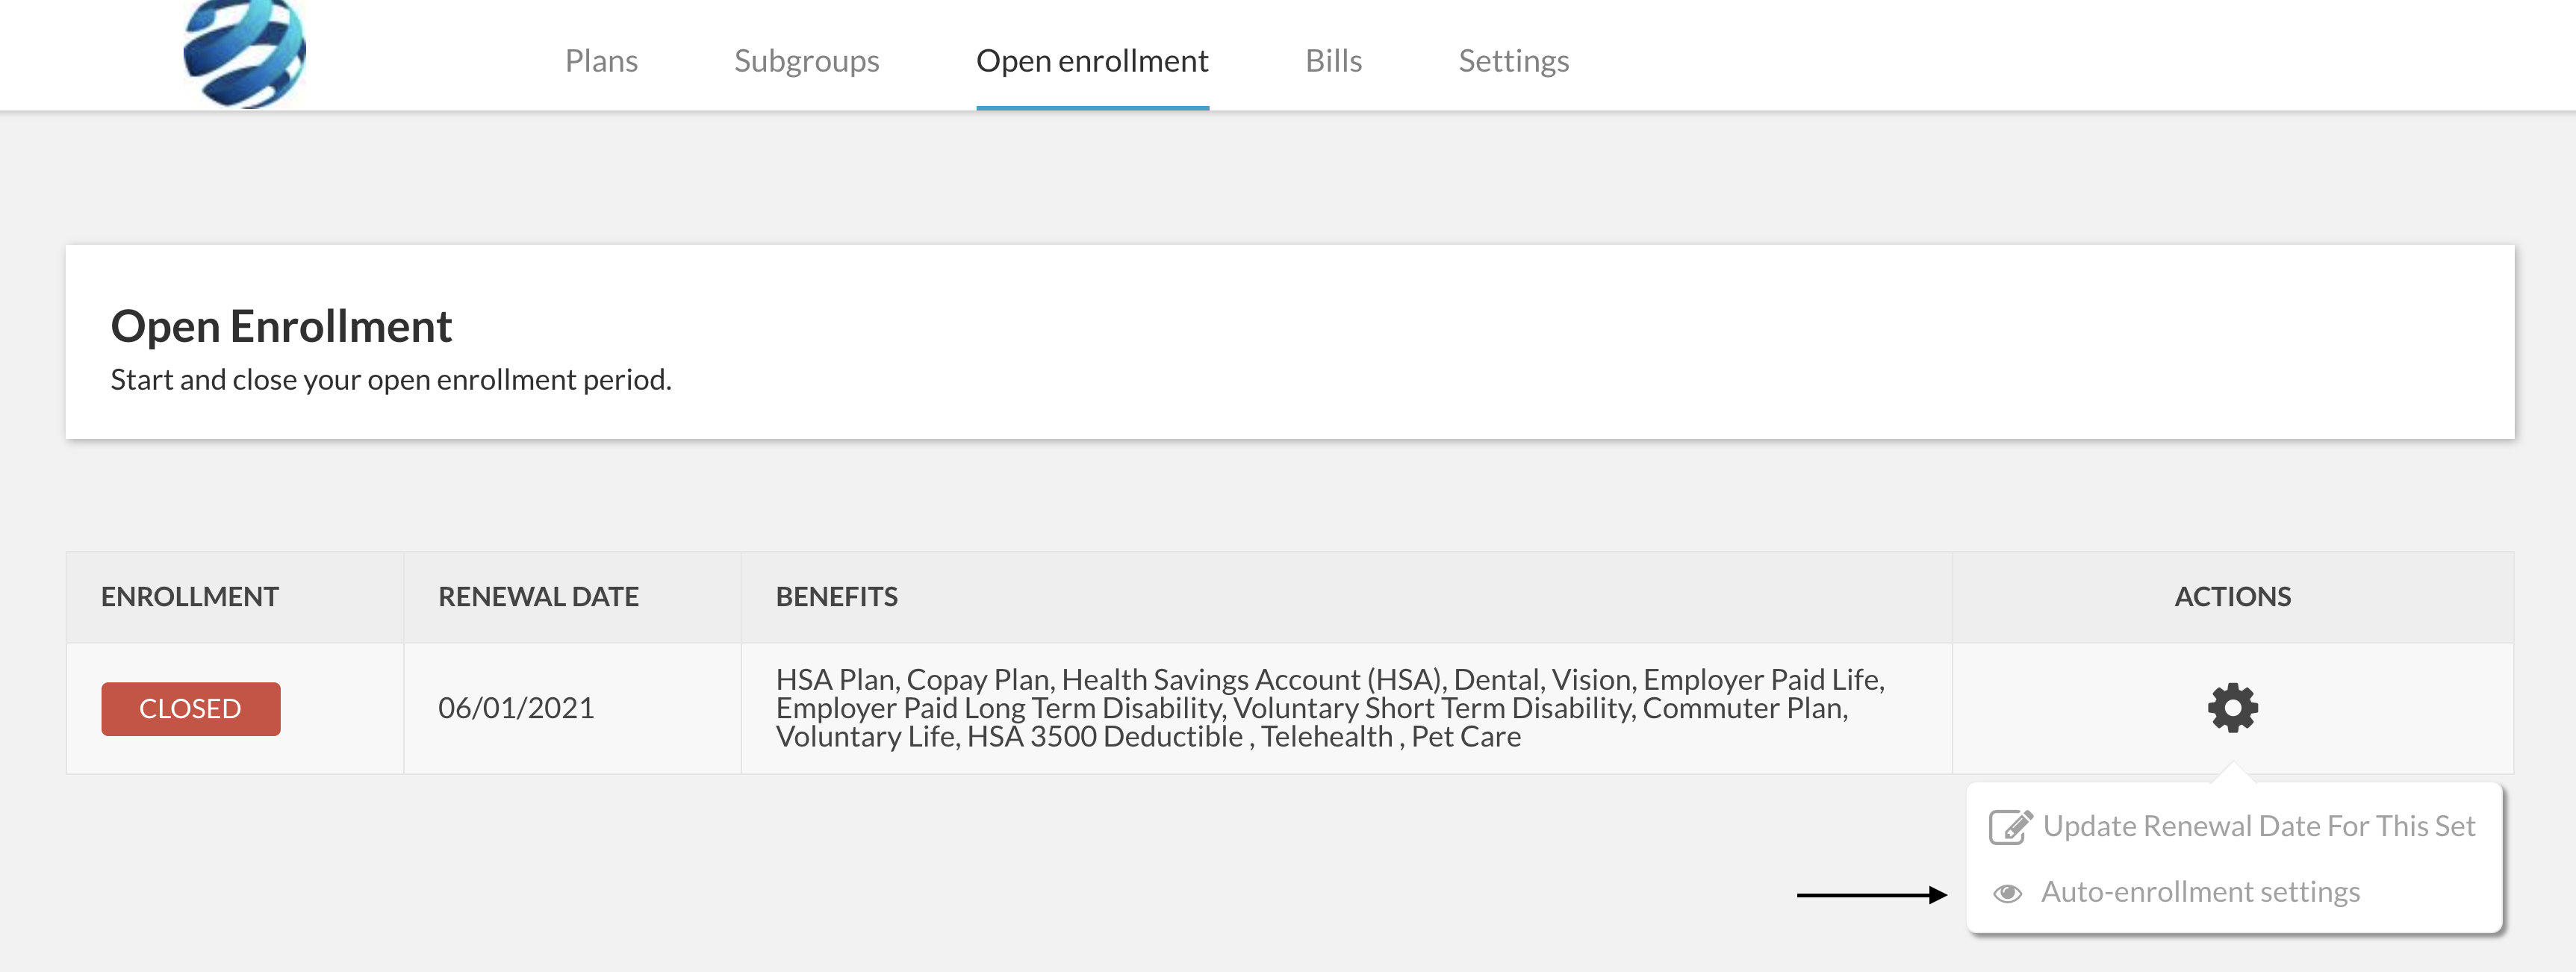Screen dimensions: 2576x972
Task: Switch to the Subgroups tab
Action: click(x=806, y=61)
